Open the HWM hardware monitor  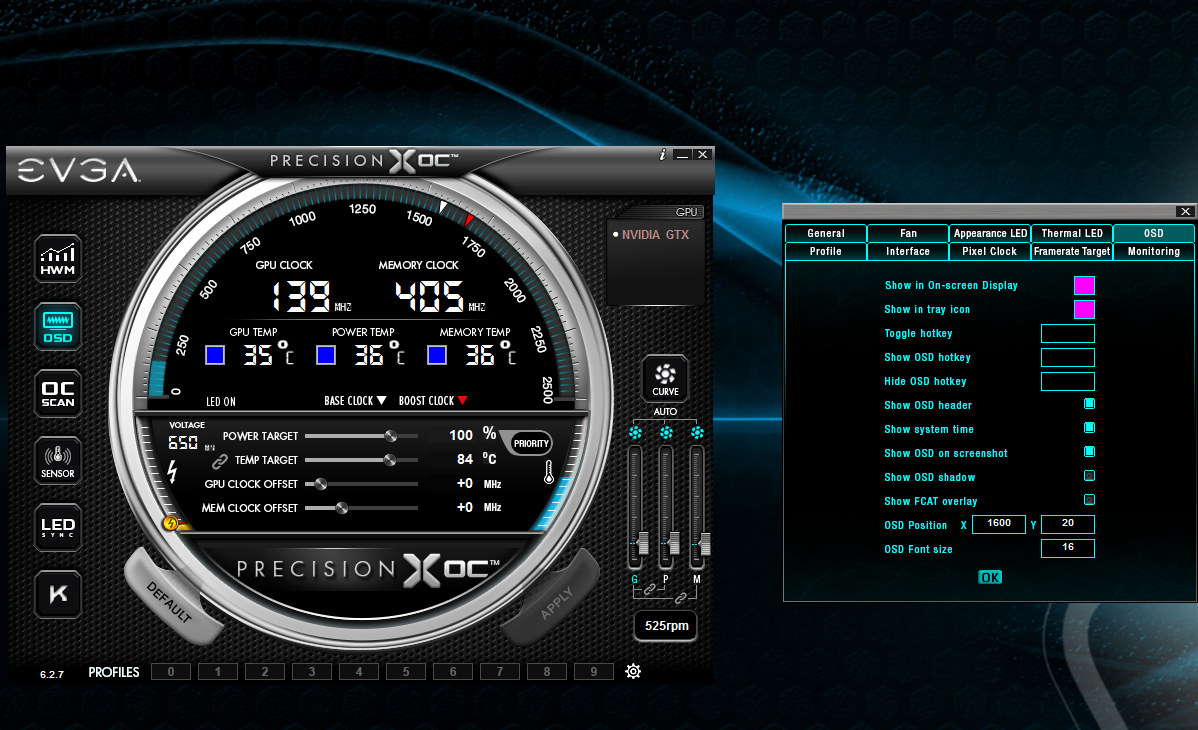(x=57, y=259)
